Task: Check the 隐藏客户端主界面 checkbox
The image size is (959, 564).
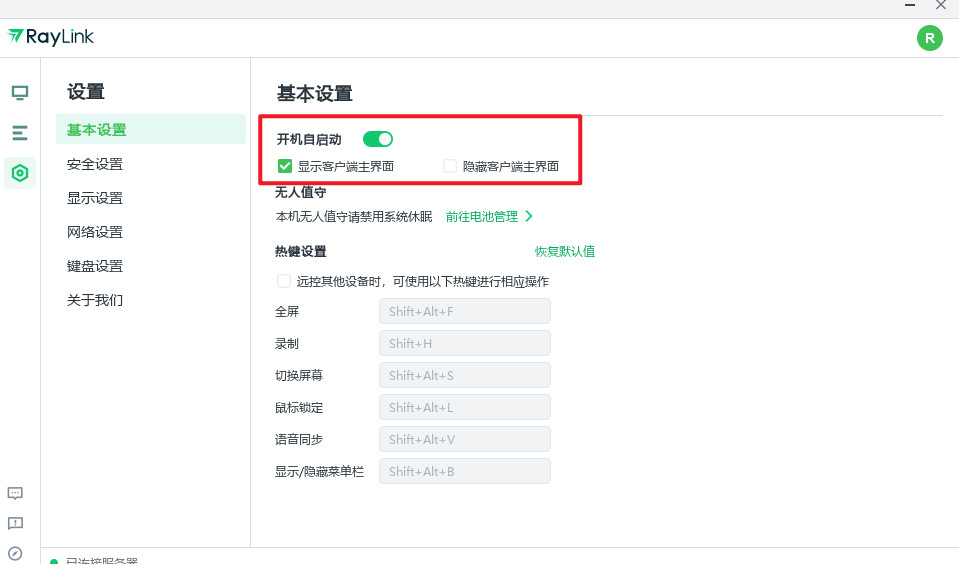Action: tap(450, 166)
